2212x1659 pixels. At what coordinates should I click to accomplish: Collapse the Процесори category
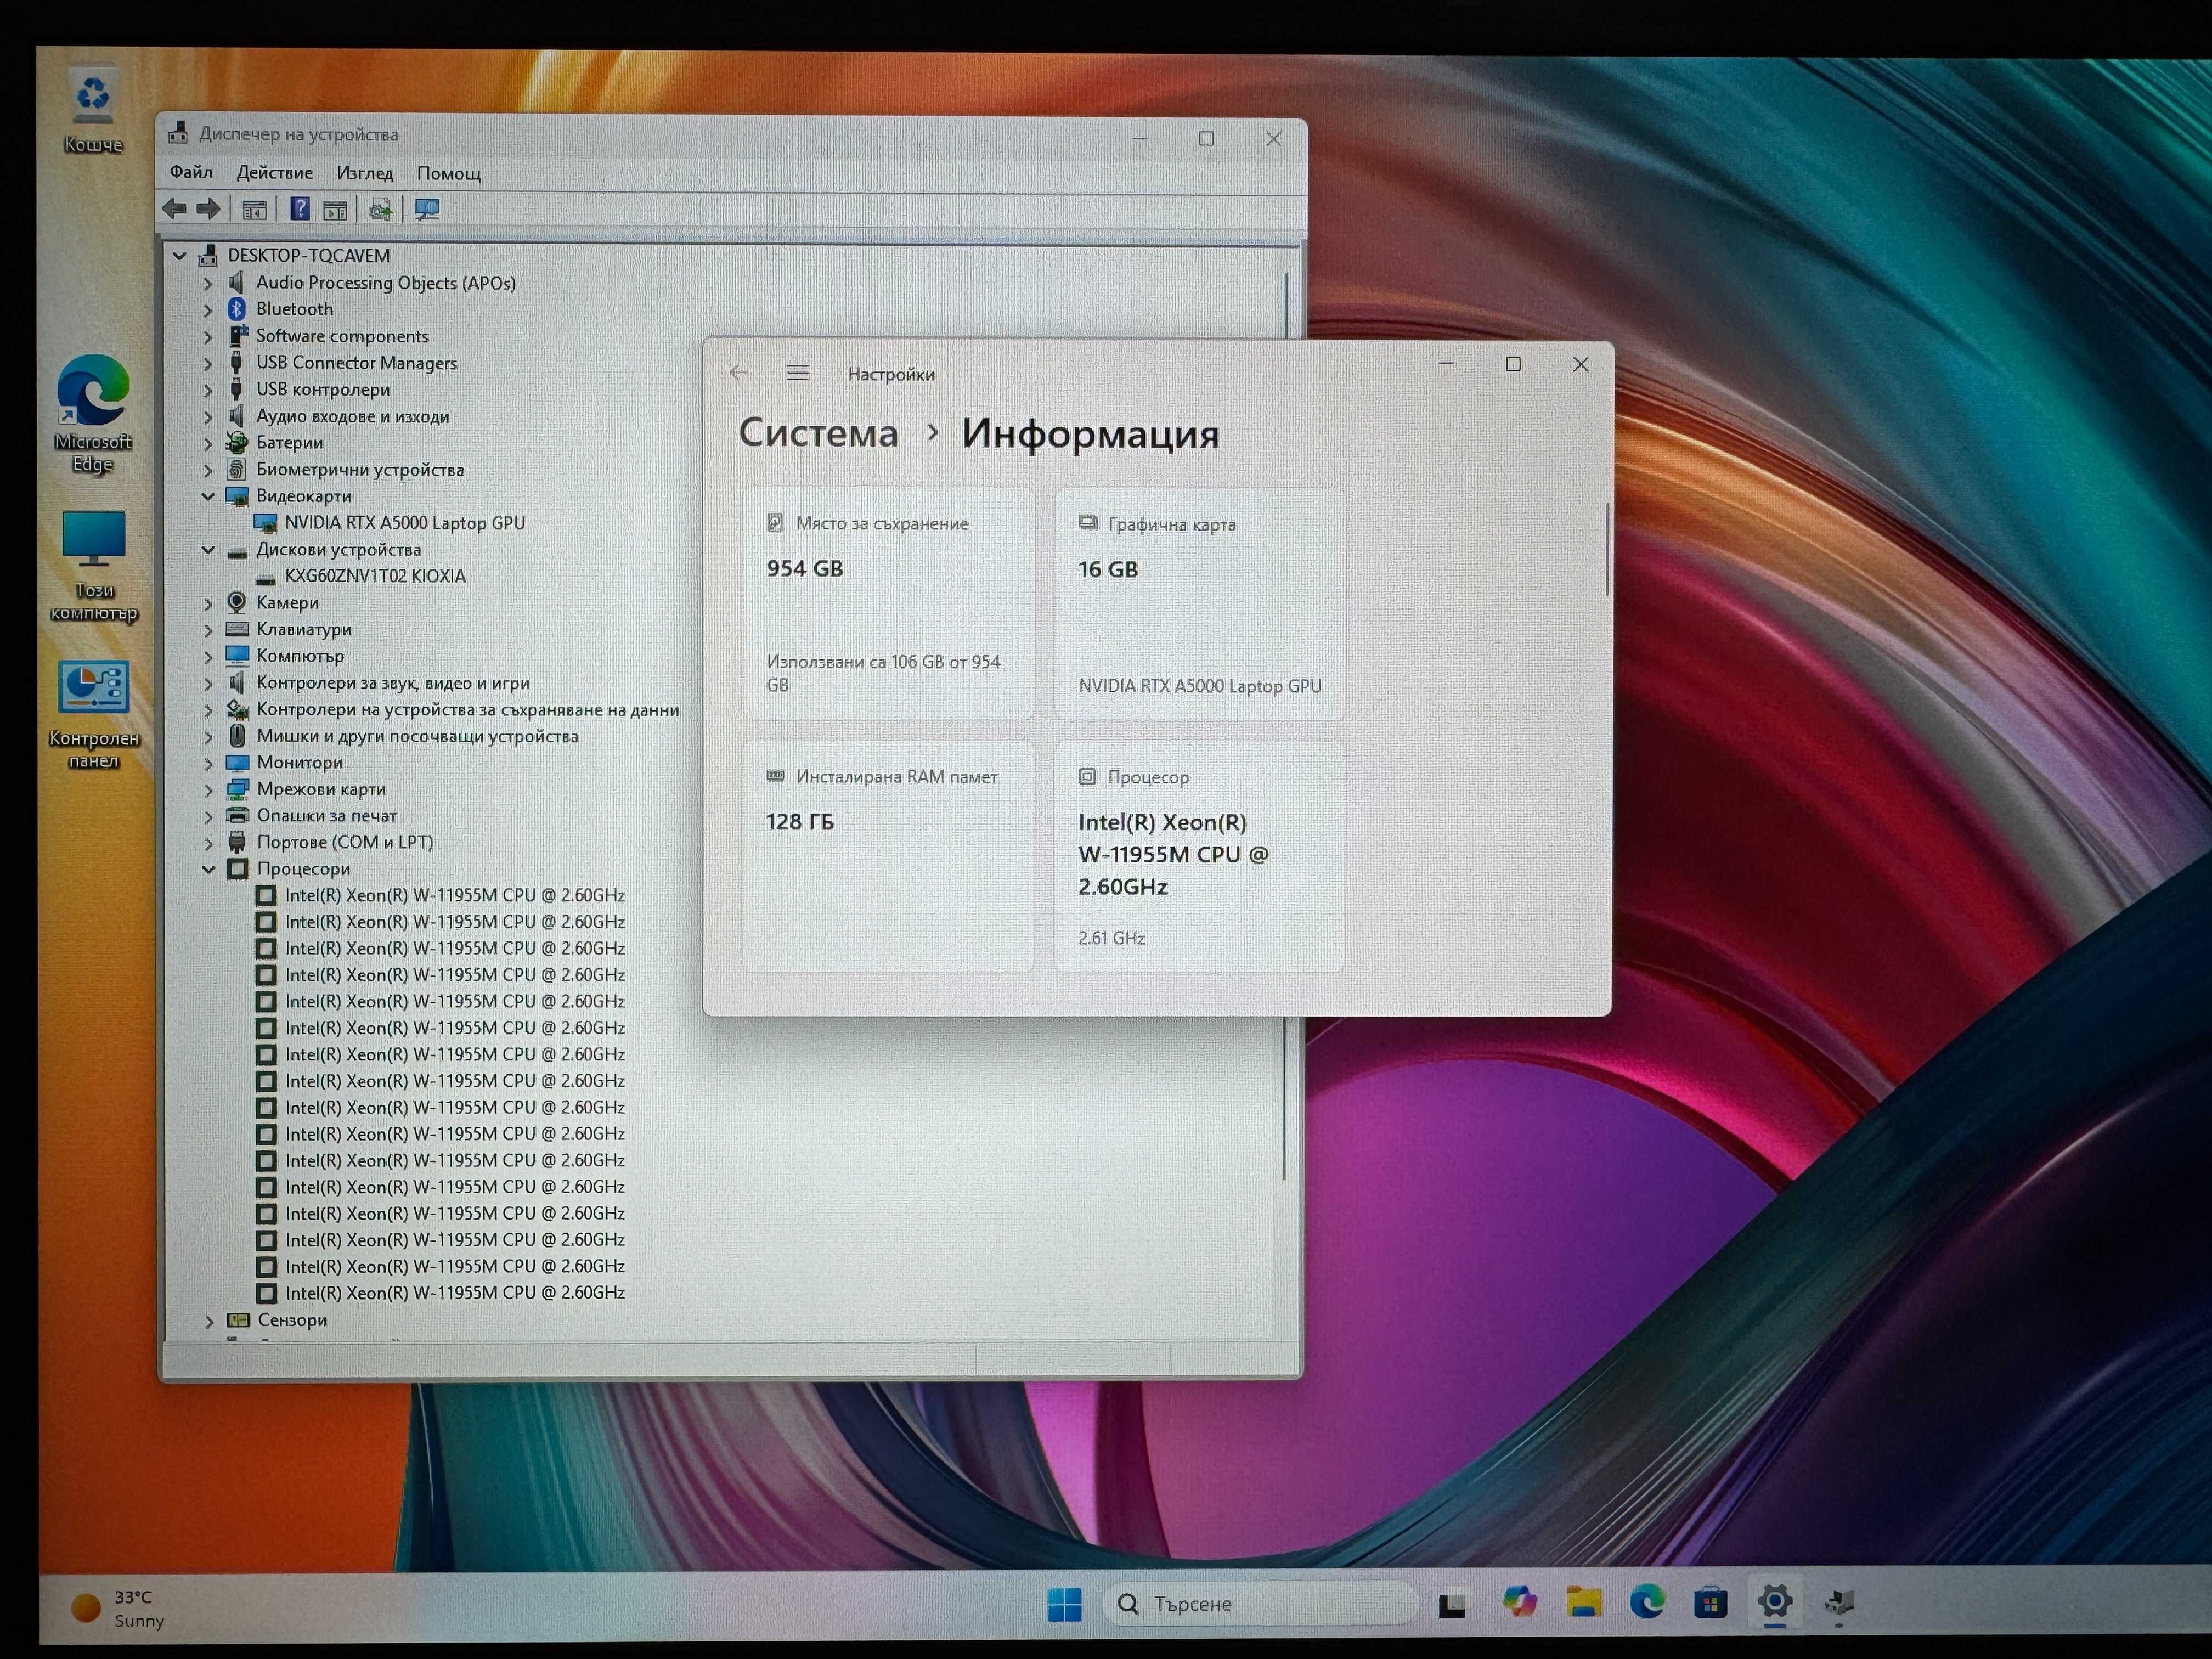click(208, 869)
